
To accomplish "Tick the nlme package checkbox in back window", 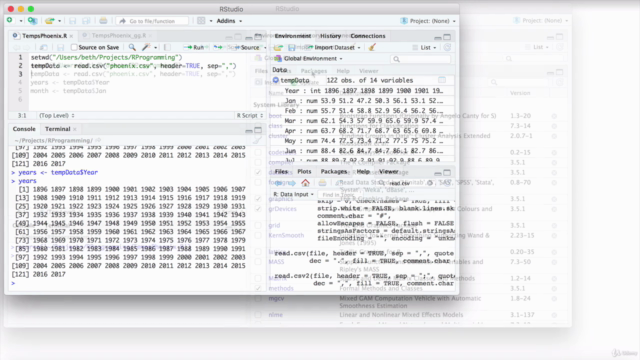I will pos(258,315).
